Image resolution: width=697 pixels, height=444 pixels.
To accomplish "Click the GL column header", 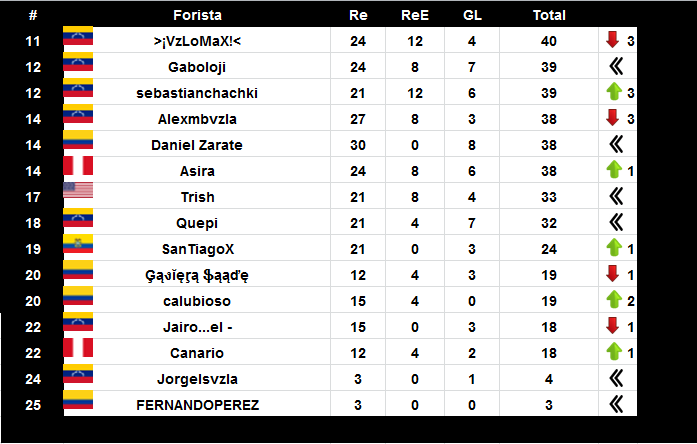I will pos(472,15).
